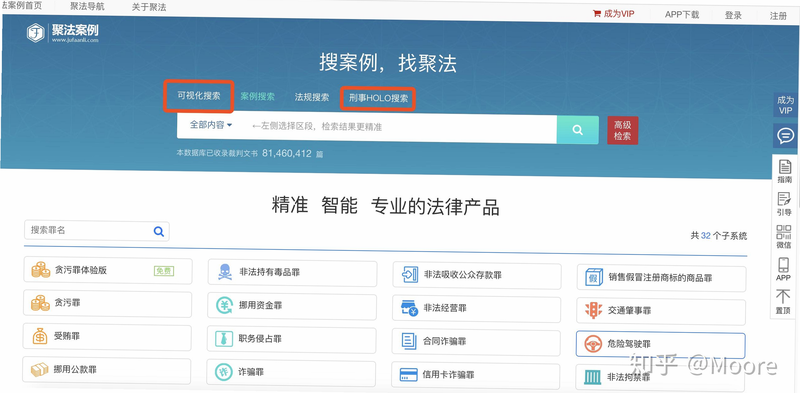This screenshot has height=393, width=800.
Task: Click the 登录 link
Action: [733, 15]
